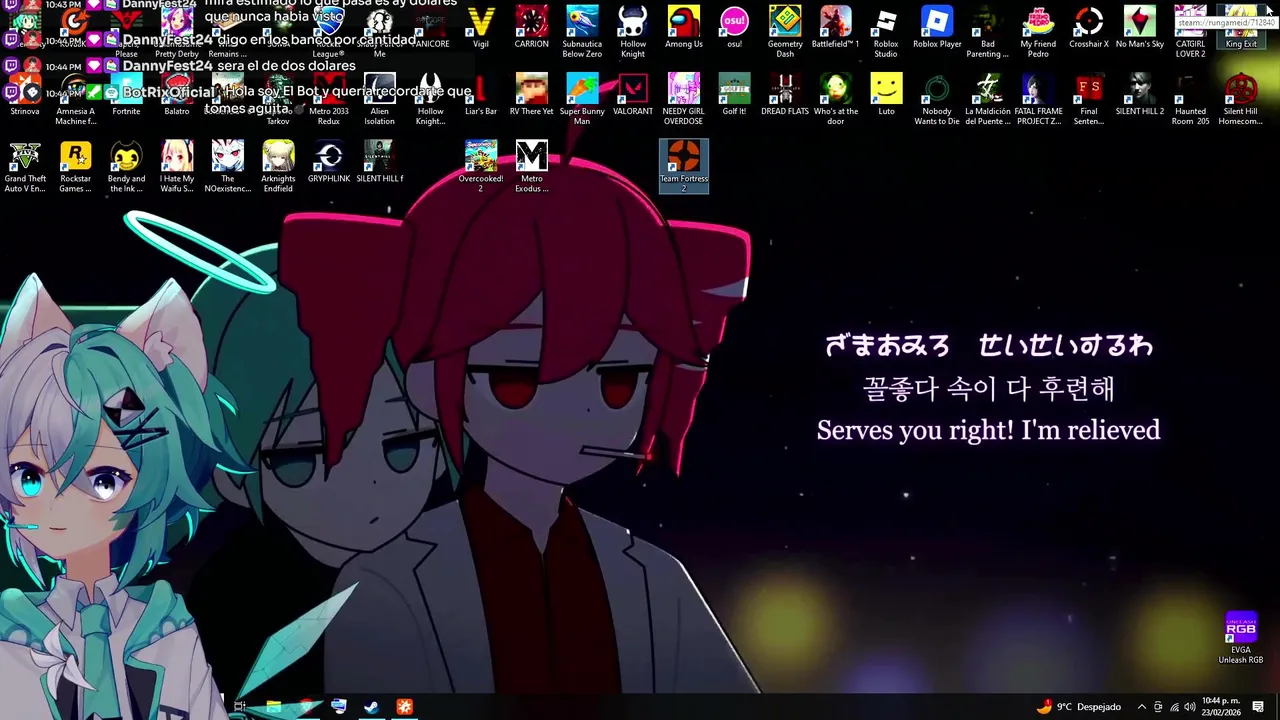
Task: Select the SILENT HILL 2 icon
Action: tap(1140, 95)
